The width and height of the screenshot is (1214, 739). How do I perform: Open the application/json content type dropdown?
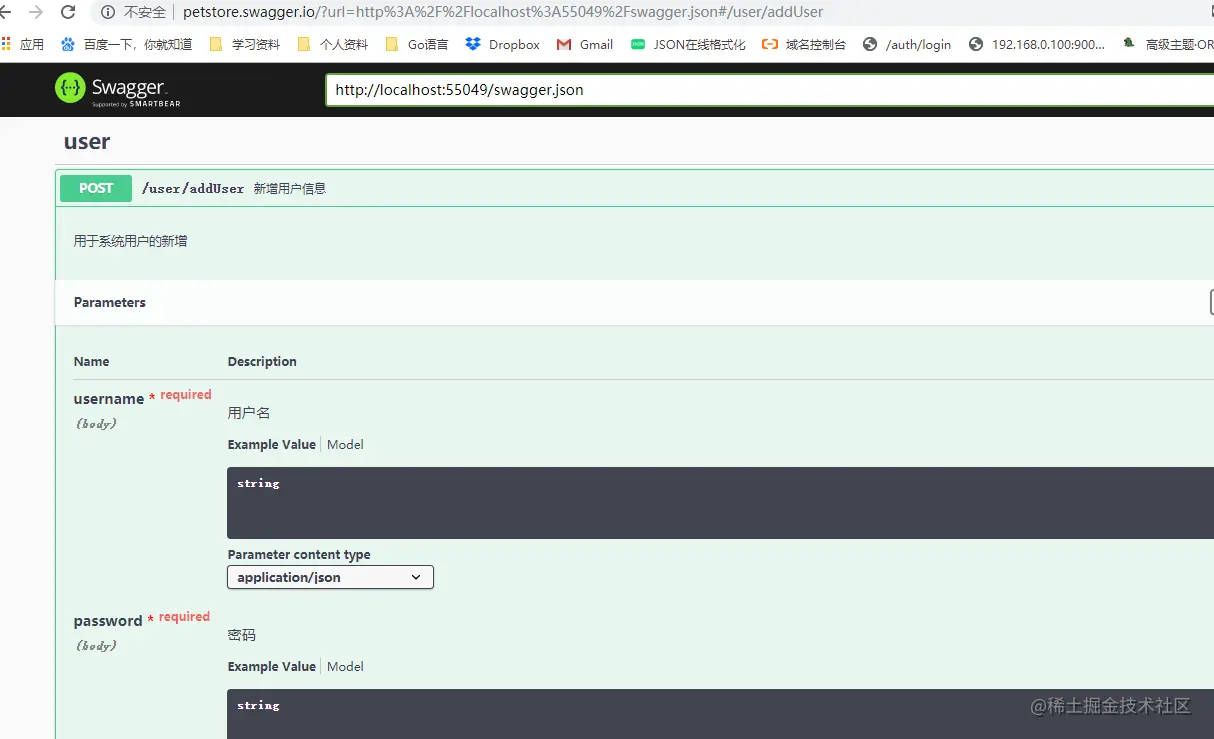point(330,577)
